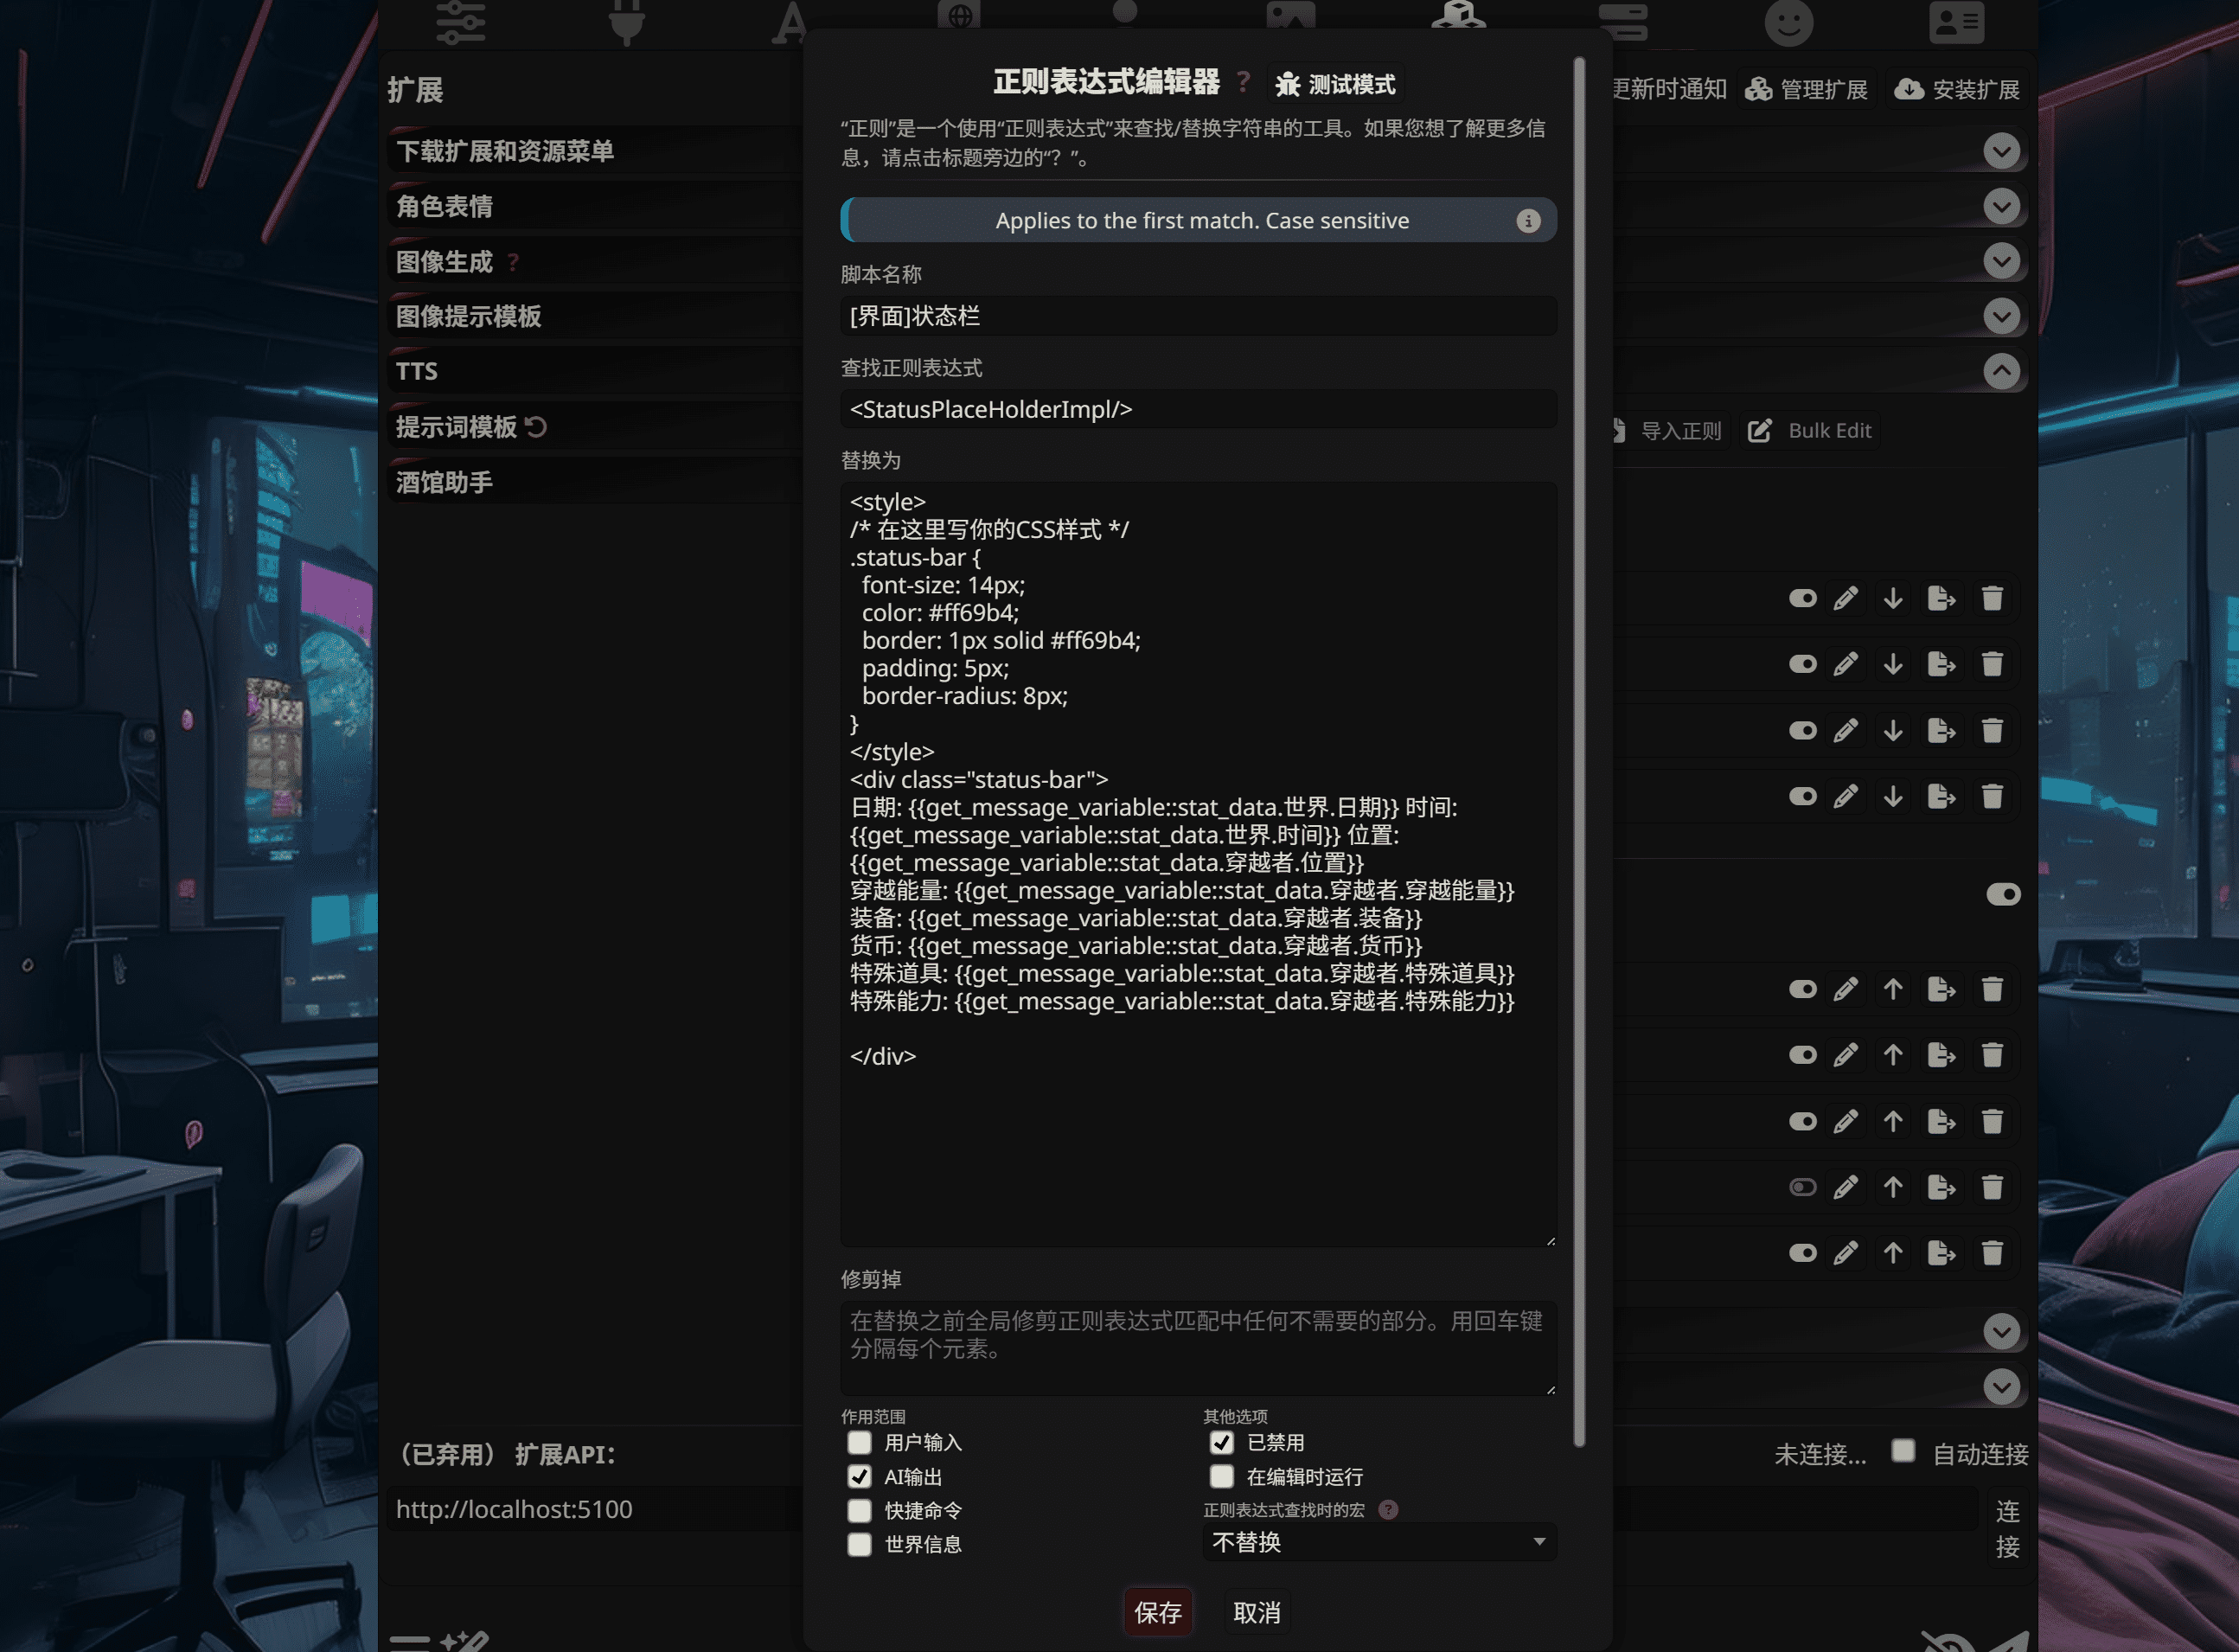The height and width of the screenshot is (1652, 2239).
Task: Click the 测试模式 button
Action: 1335,84
